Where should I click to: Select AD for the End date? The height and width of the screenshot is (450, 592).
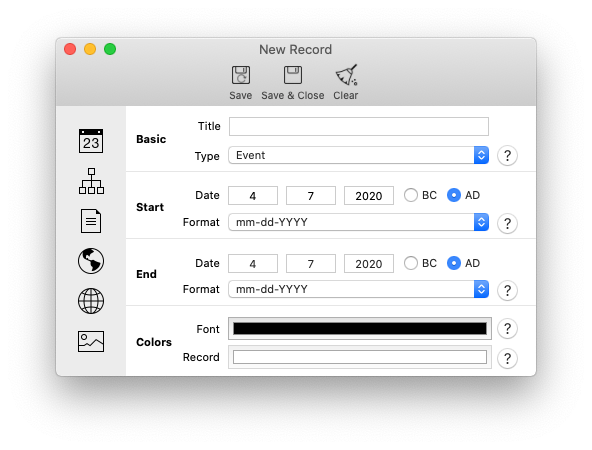pyautogui.click(x=454, y=263)
